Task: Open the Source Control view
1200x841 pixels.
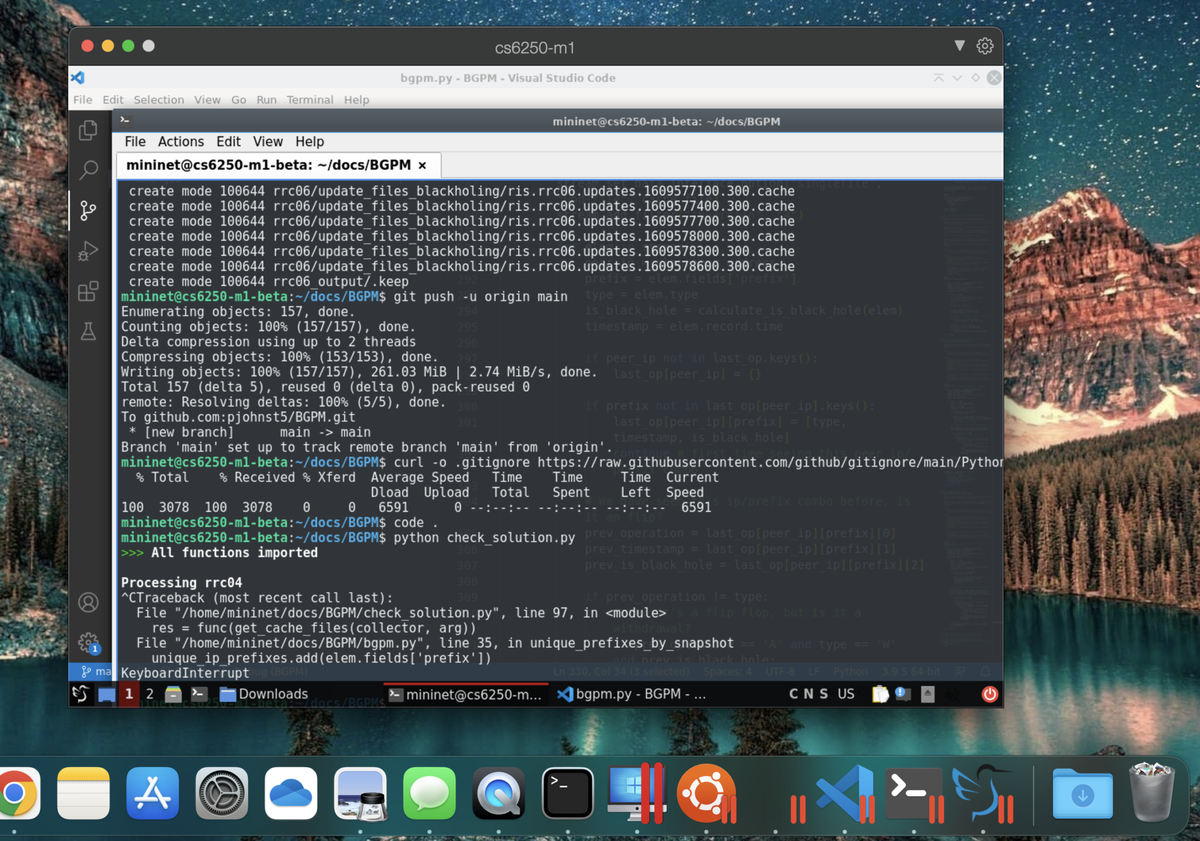Action: click(89, 210)
